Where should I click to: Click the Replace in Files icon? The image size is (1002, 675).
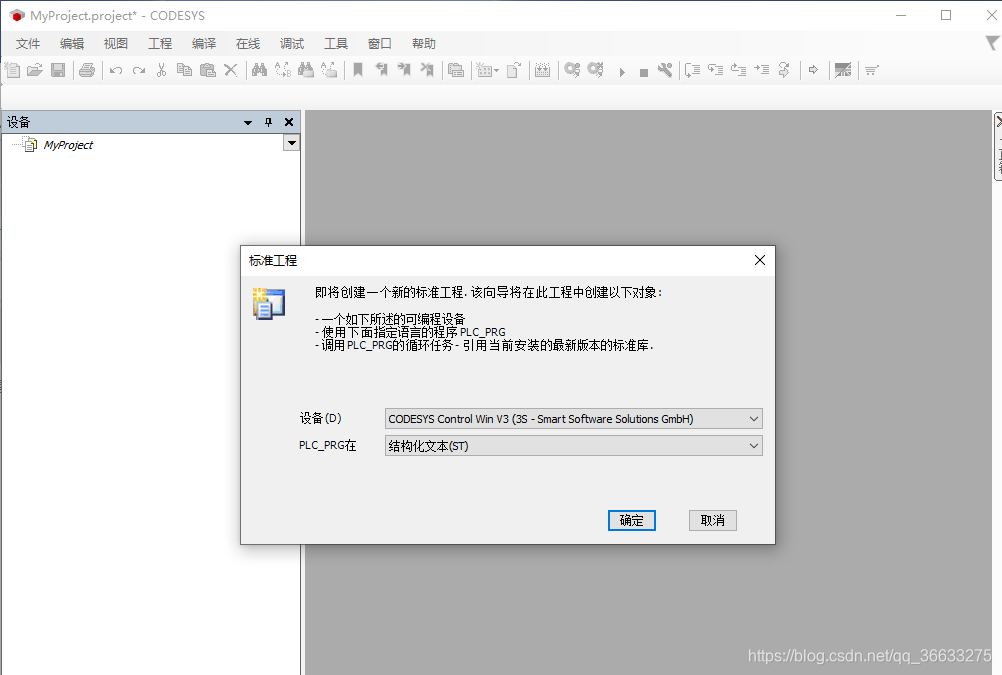coord(329,70)
